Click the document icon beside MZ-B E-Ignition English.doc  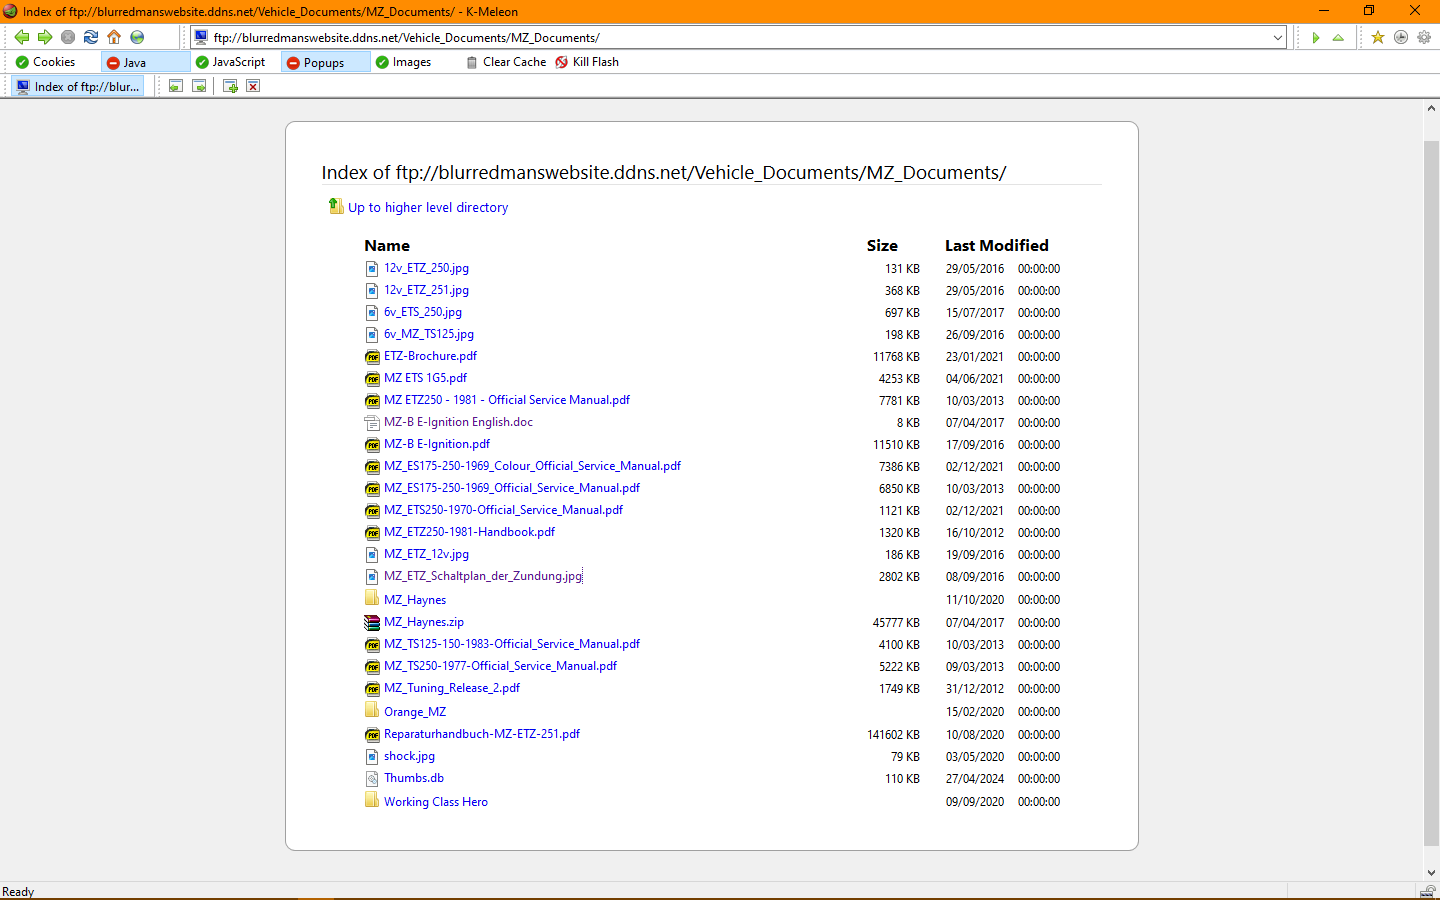[x=372, y=423]
